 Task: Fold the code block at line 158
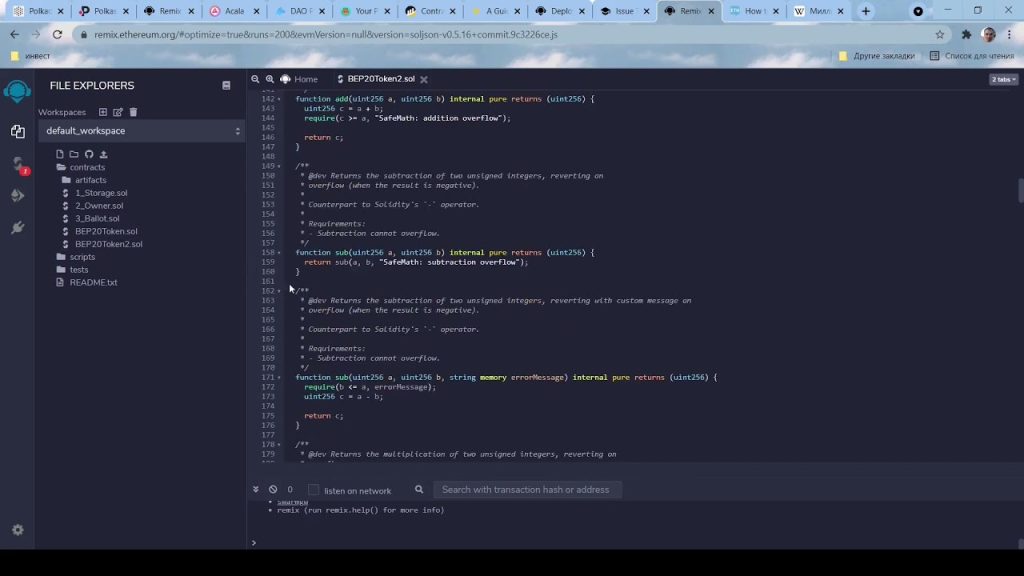[x=279, y=253]
